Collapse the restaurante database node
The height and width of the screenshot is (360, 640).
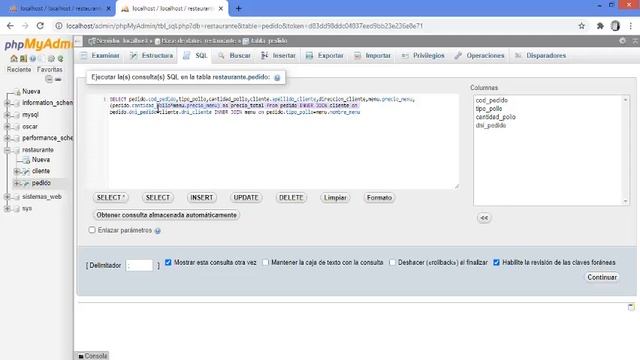(7, 150)
